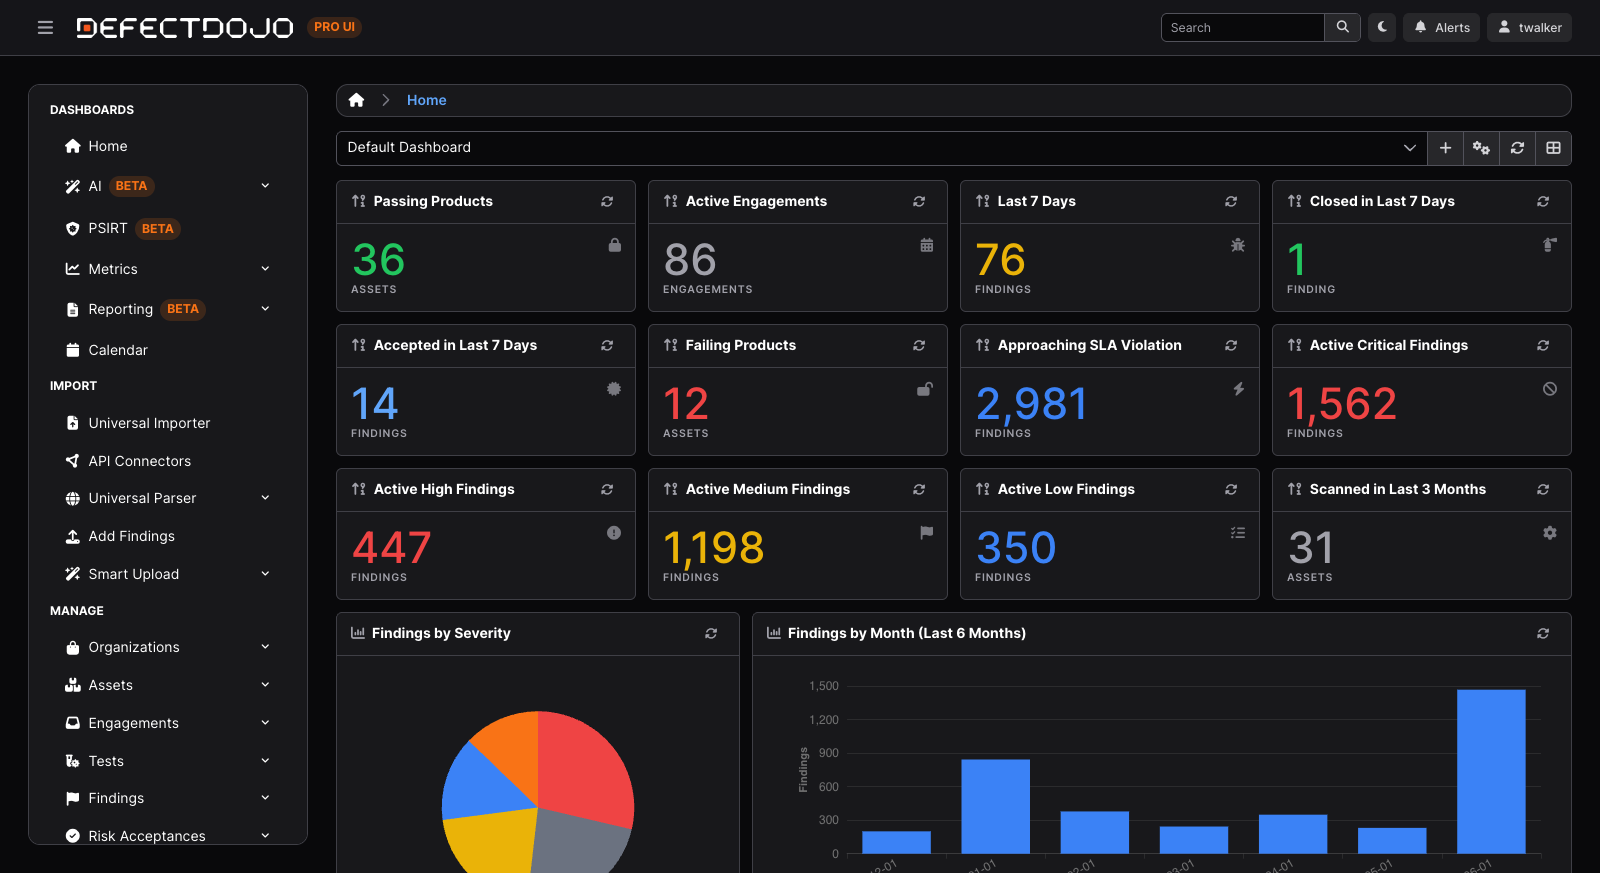
Task: Follow the Home breadcrumb link
Action: [x=426, y=100]
